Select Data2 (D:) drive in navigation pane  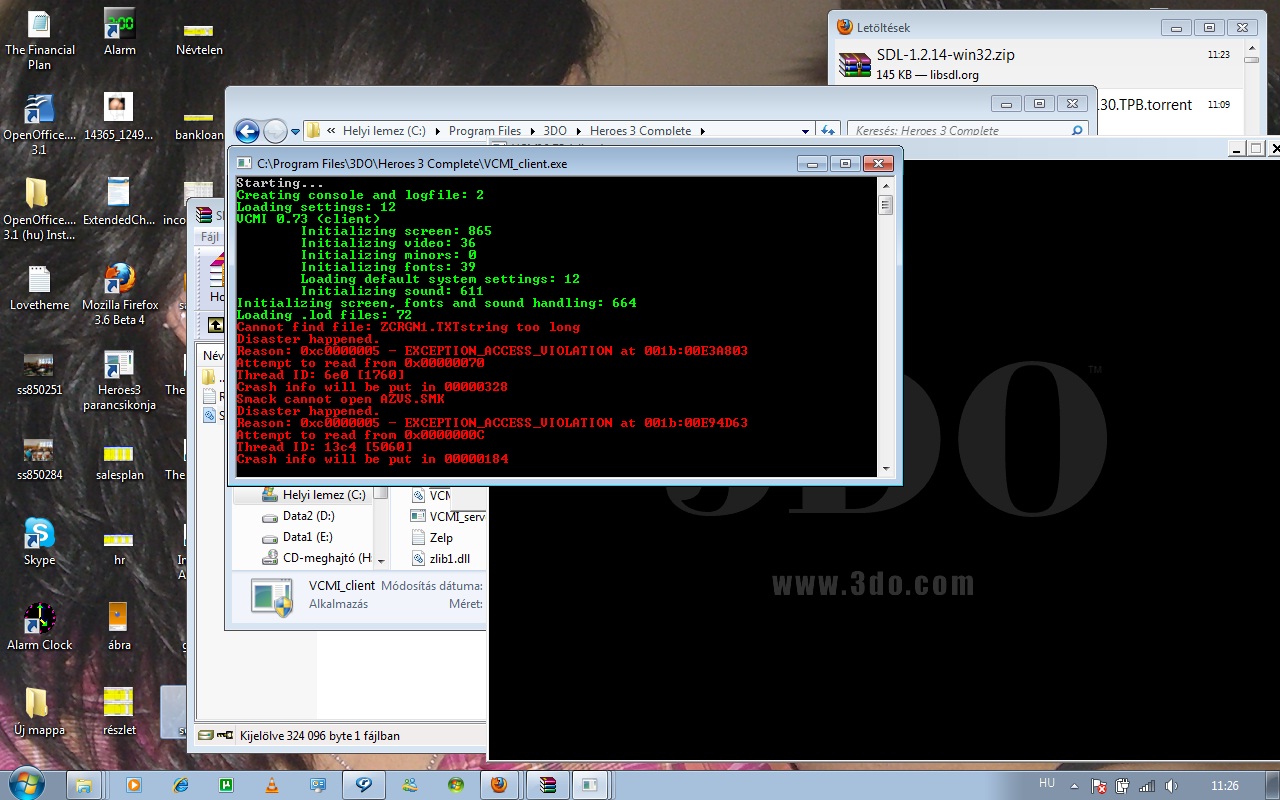coord(308,516)
